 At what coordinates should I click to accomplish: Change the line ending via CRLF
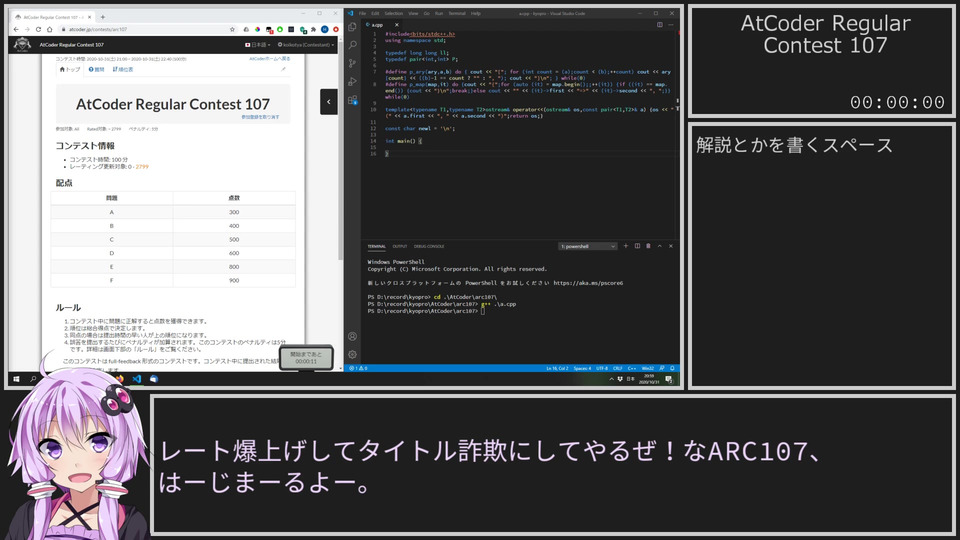[618, 369]
